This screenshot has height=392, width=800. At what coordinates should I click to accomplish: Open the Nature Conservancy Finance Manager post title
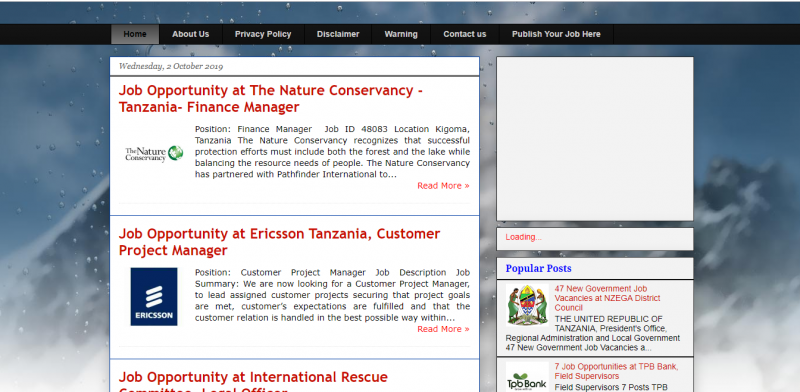tap(270, 99)
